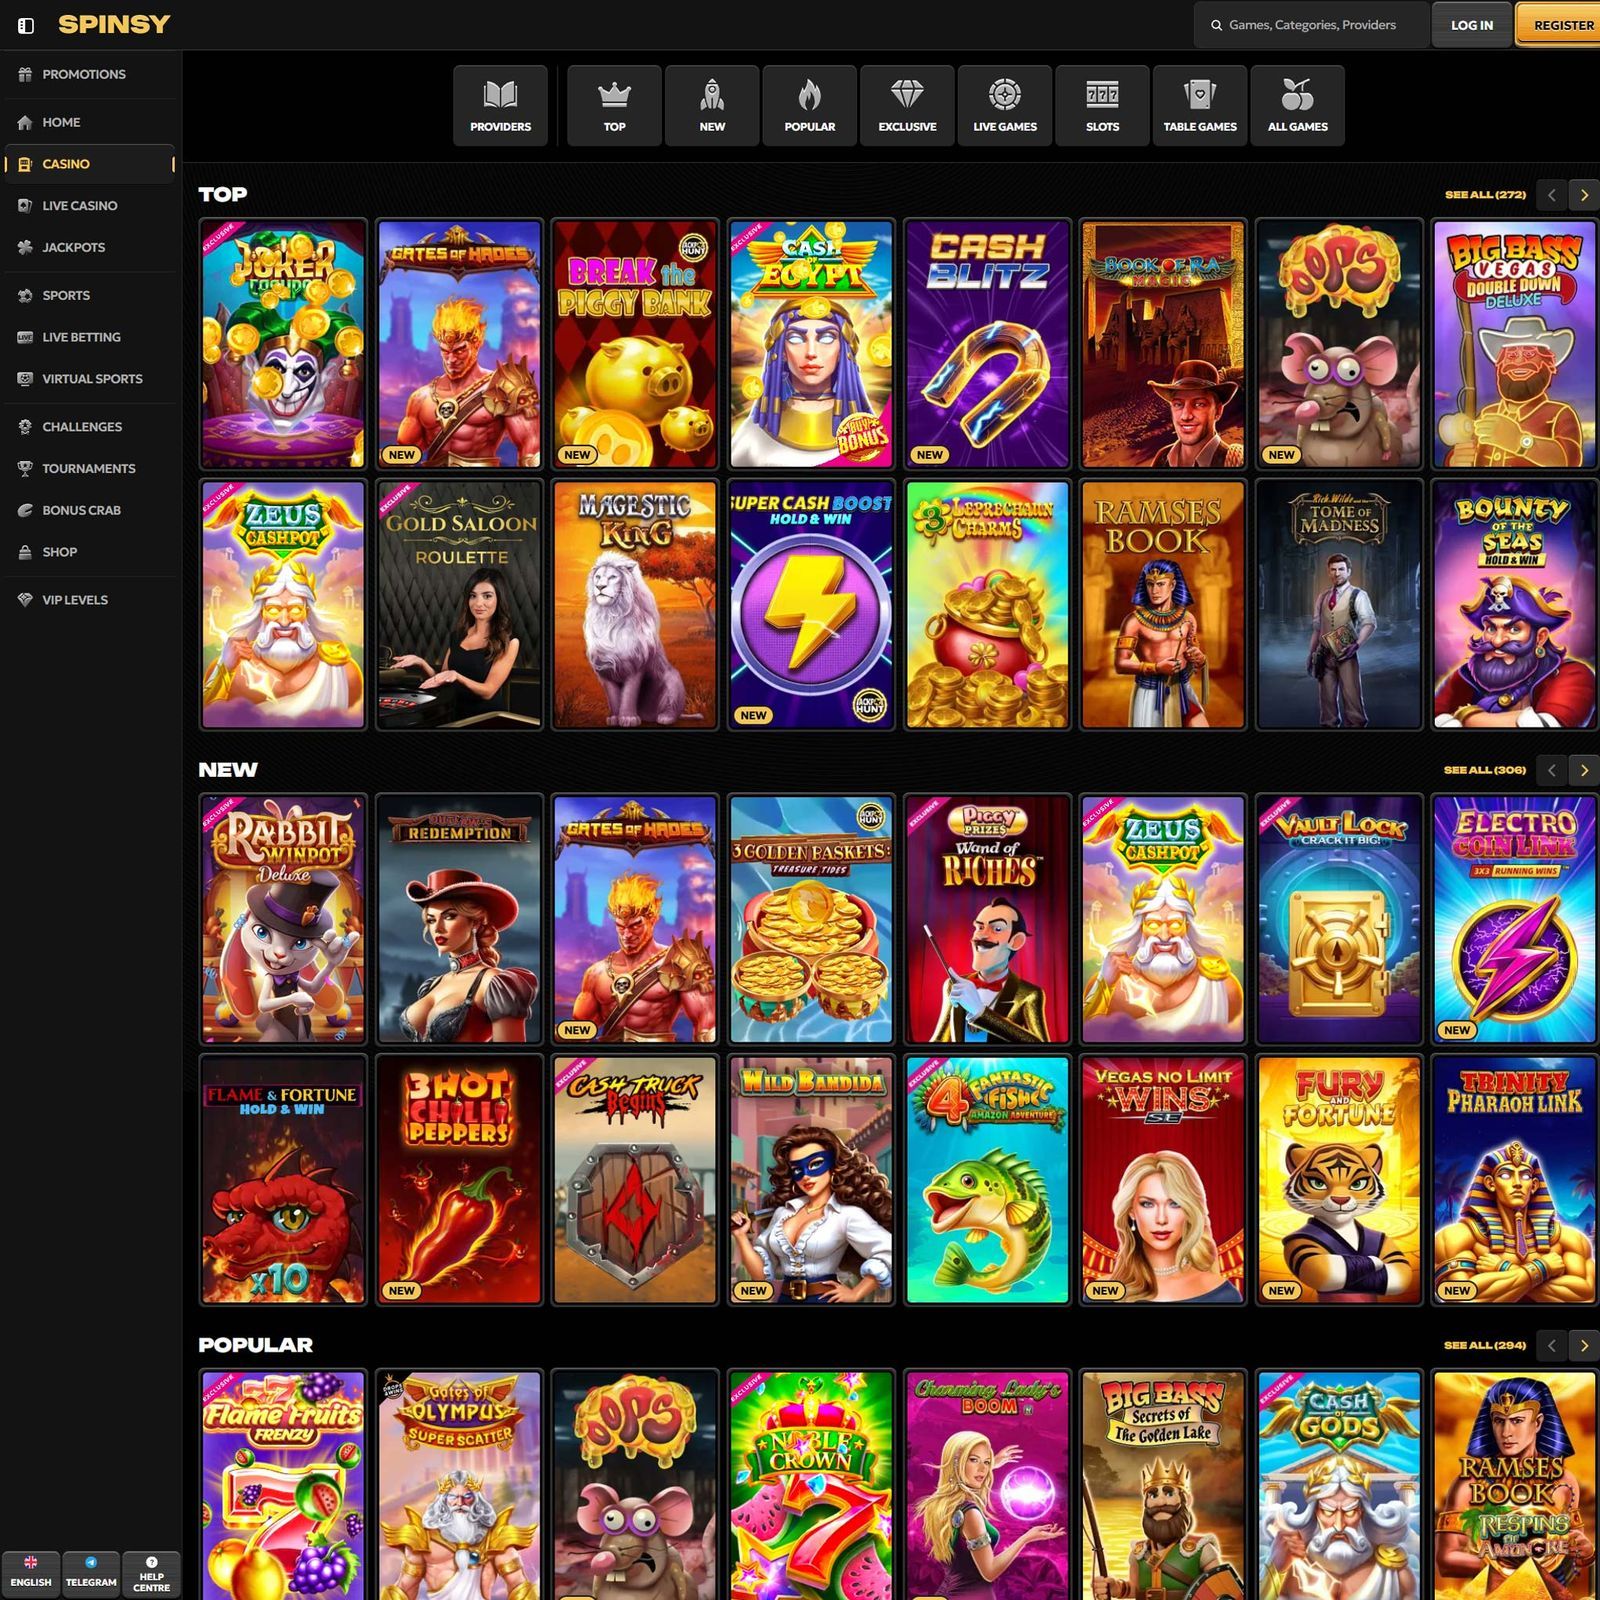The width and height of the screenshot is (1600, 1600).
Task: Open See All (306) for New
Action: point(1485,770)
